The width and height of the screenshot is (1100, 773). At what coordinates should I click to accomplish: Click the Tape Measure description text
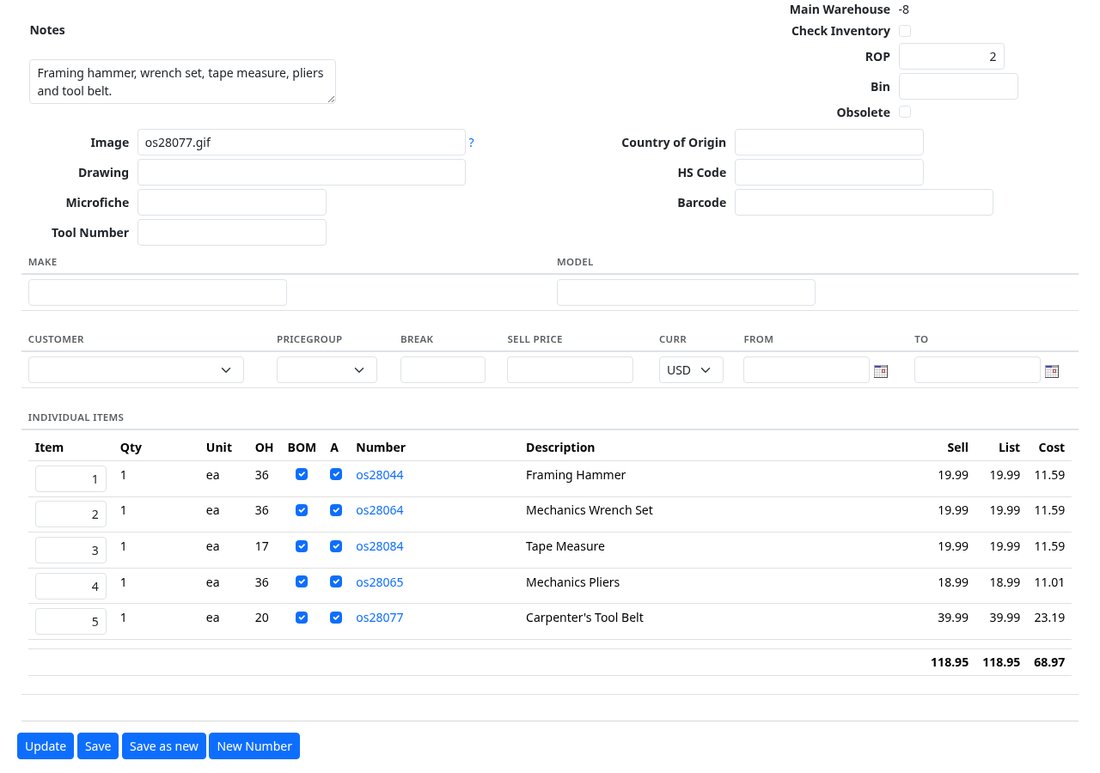point(565,546)
